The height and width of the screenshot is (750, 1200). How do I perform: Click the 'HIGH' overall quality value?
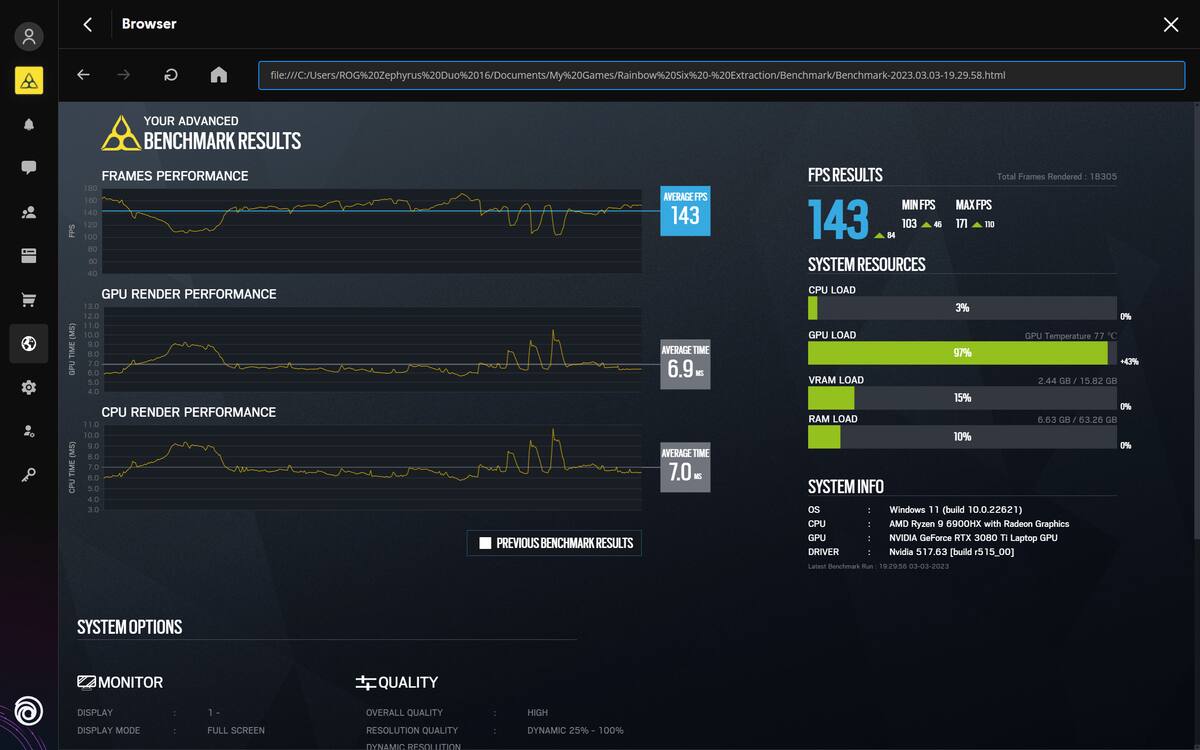pos(537,713)
